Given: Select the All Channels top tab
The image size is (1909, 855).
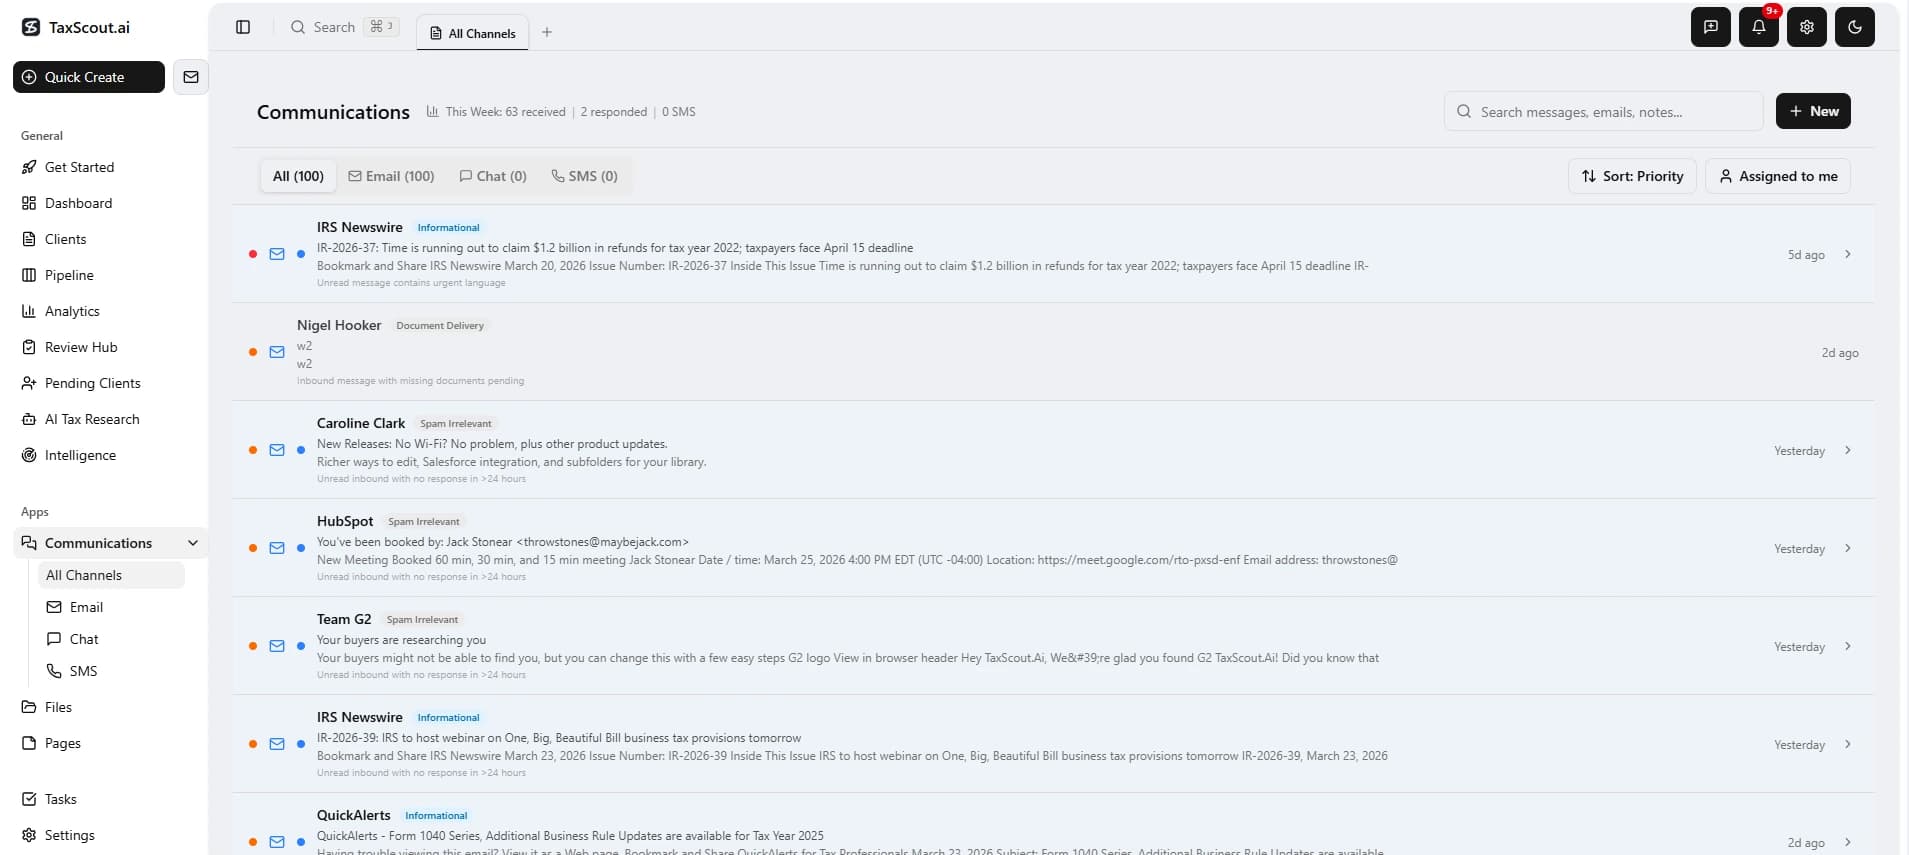Looking at the screenshot, I should coord(472,33).
